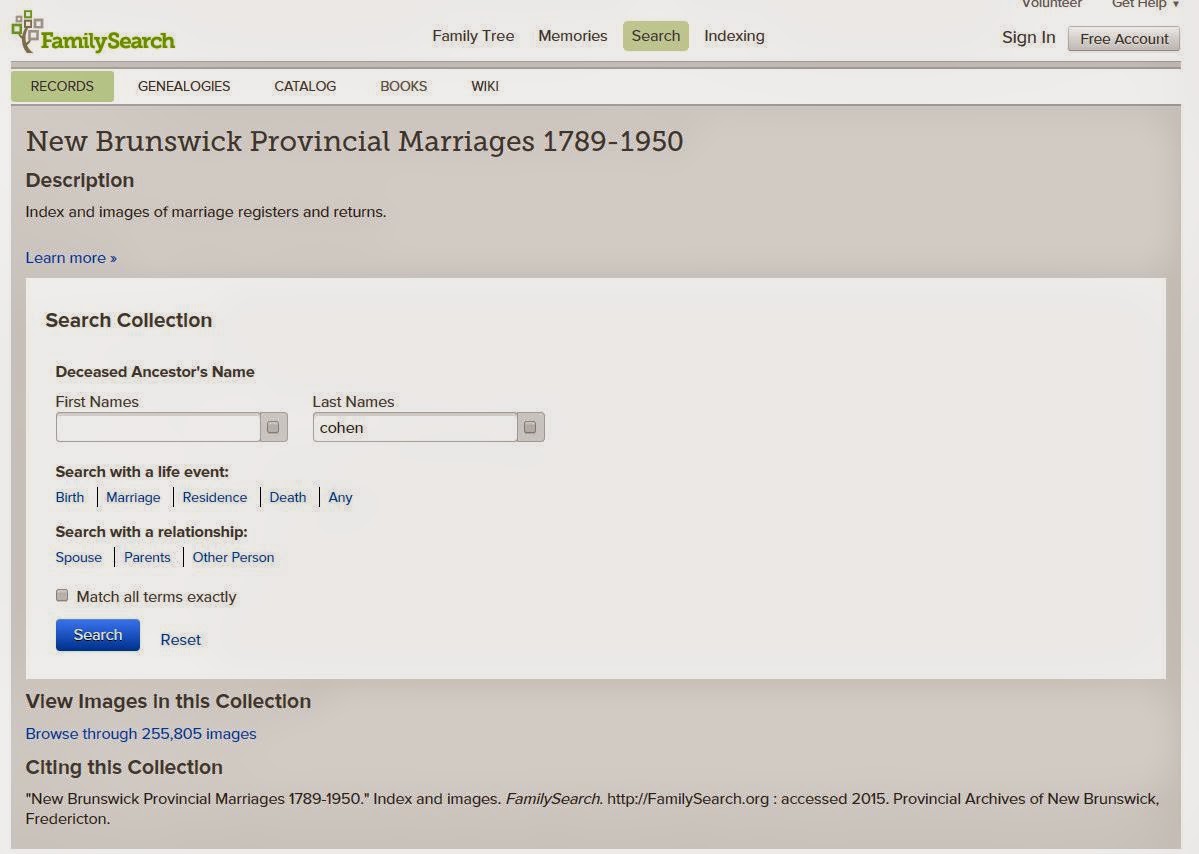Expand the Birth life event option
The image size is (1199, 854).
(70, 497)
